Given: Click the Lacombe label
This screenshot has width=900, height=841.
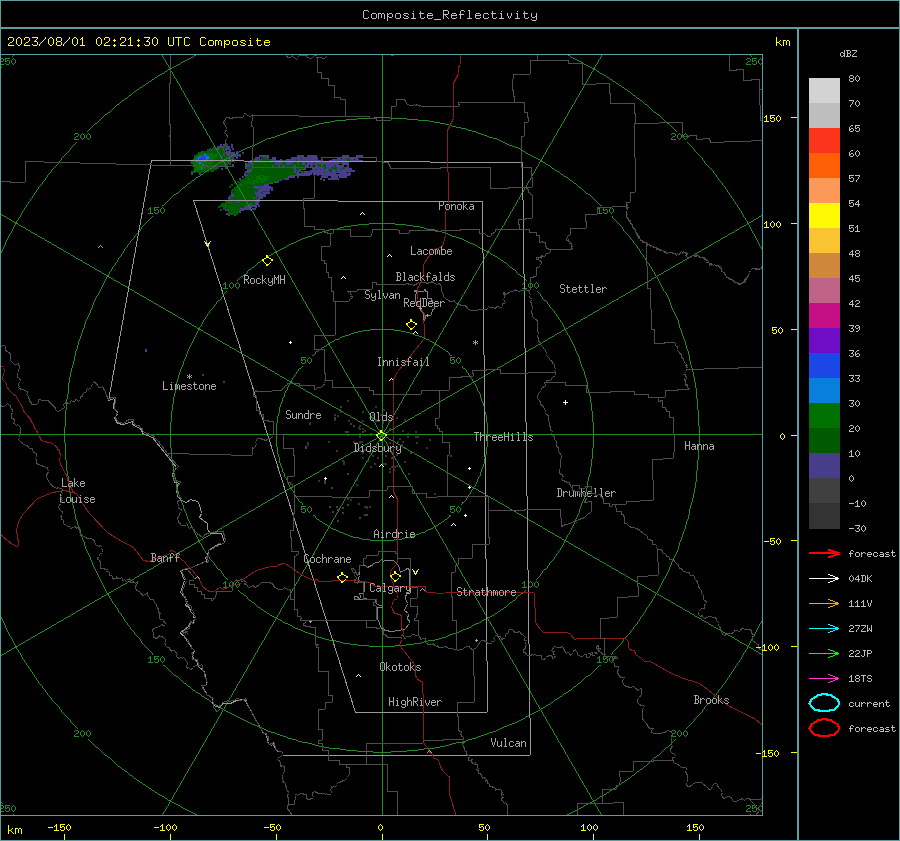Looking at the screenshot, I should pyautogui.click(x=431, y=251).
